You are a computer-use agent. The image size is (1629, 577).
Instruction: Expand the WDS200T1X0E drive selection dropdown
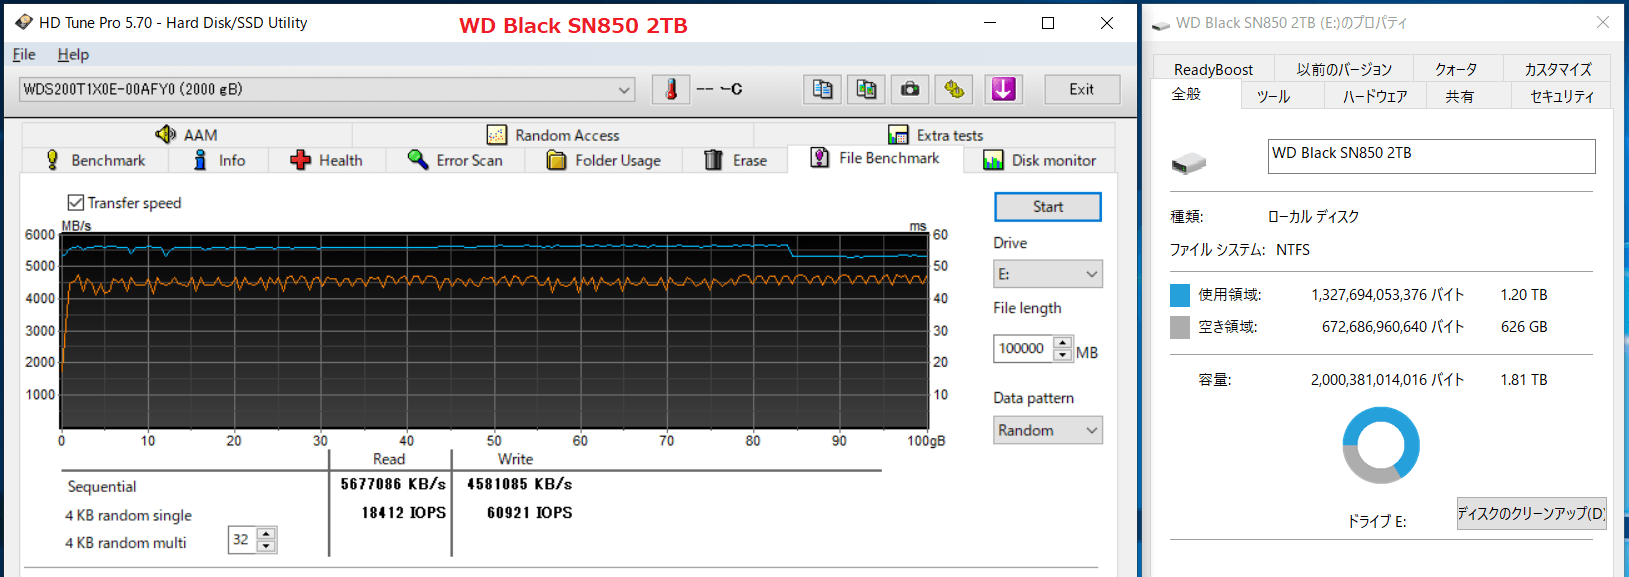[624, 90]
